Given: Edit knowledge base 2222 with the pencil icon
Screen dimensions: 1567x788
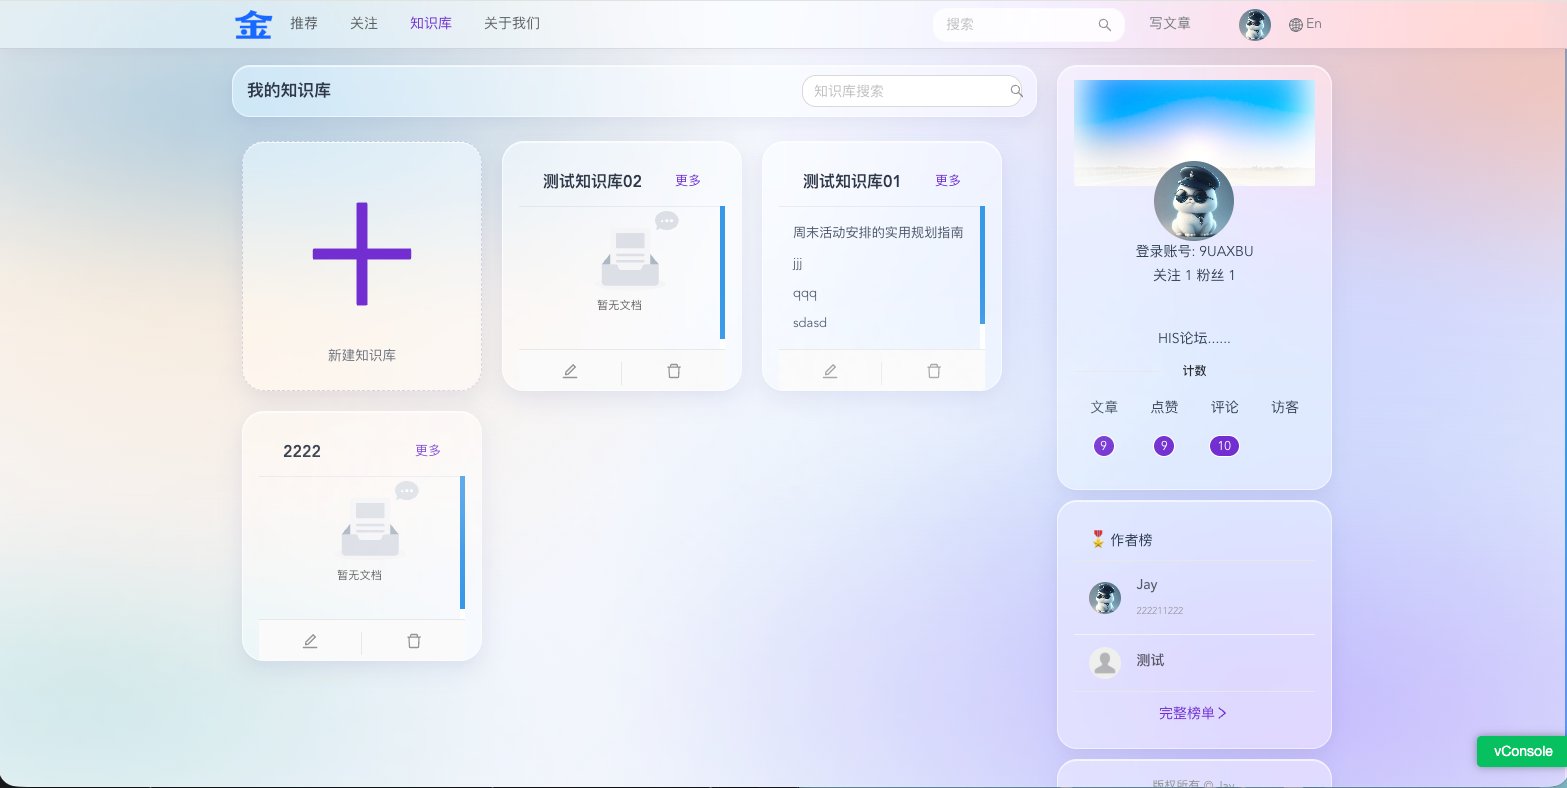Looking at the screenshot, I should coord(310,641).
